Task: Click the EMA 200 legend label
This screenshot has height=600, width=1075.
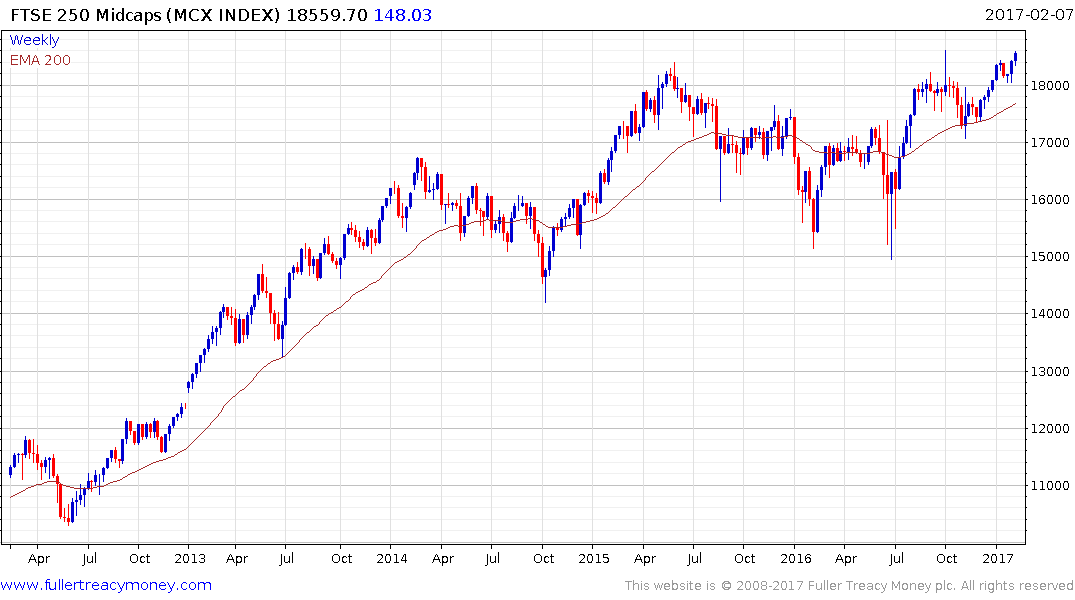Action: 40,60
